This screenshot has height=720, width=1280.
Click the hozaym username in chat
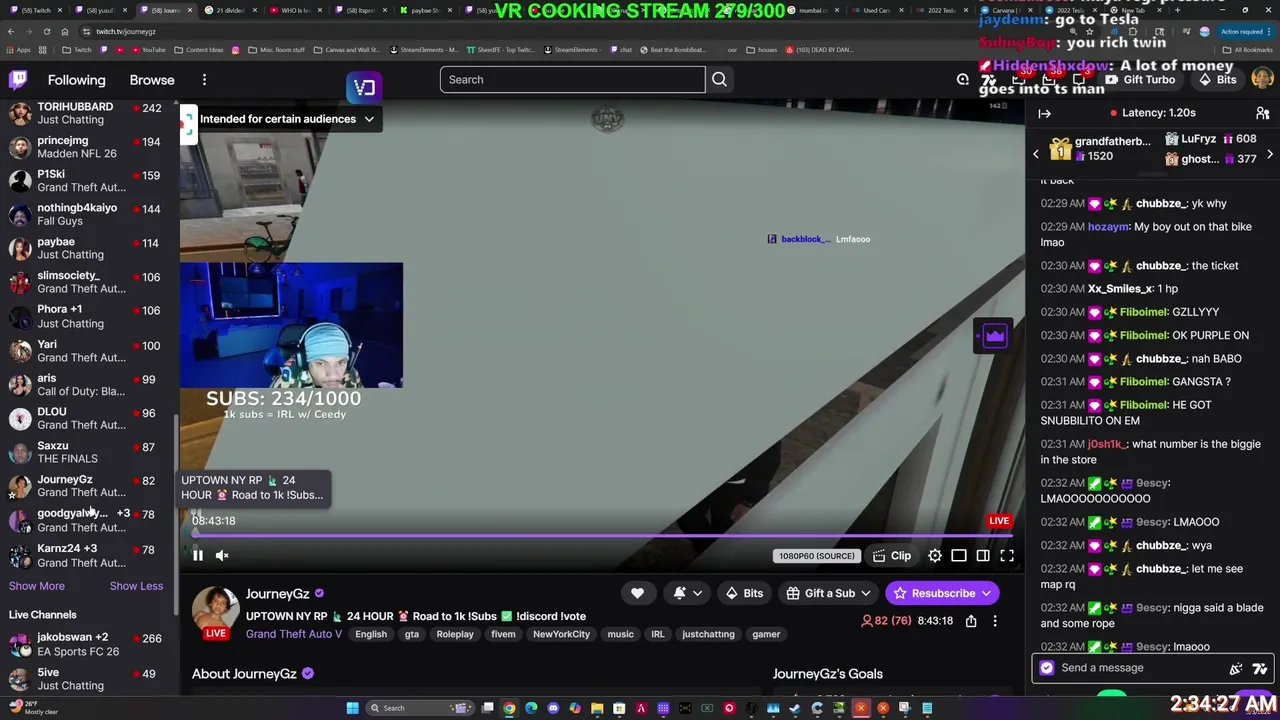(x=1108, y=227)
